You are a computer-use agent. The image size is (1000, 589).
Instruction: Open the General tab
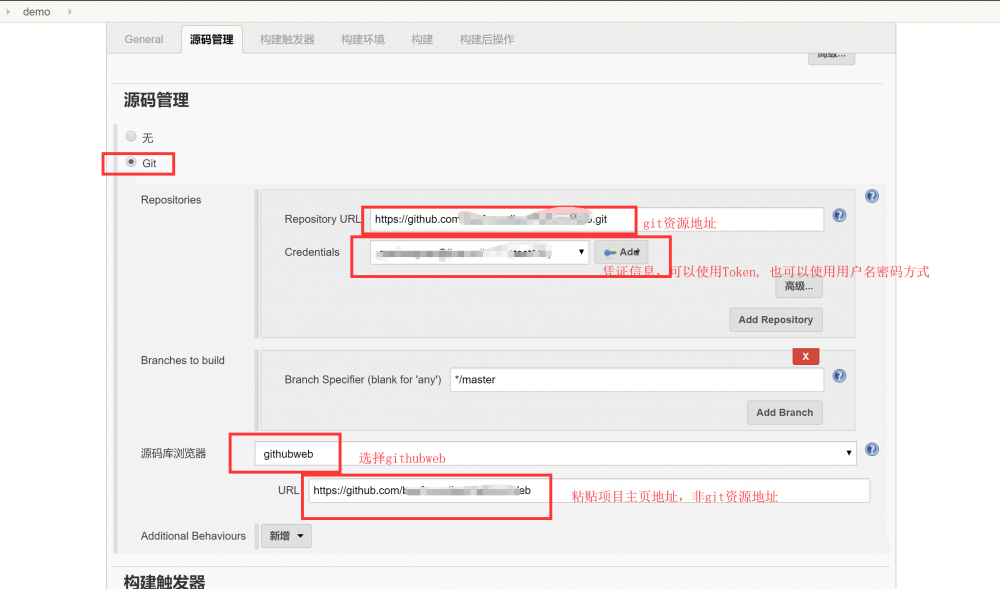[143, 39]
